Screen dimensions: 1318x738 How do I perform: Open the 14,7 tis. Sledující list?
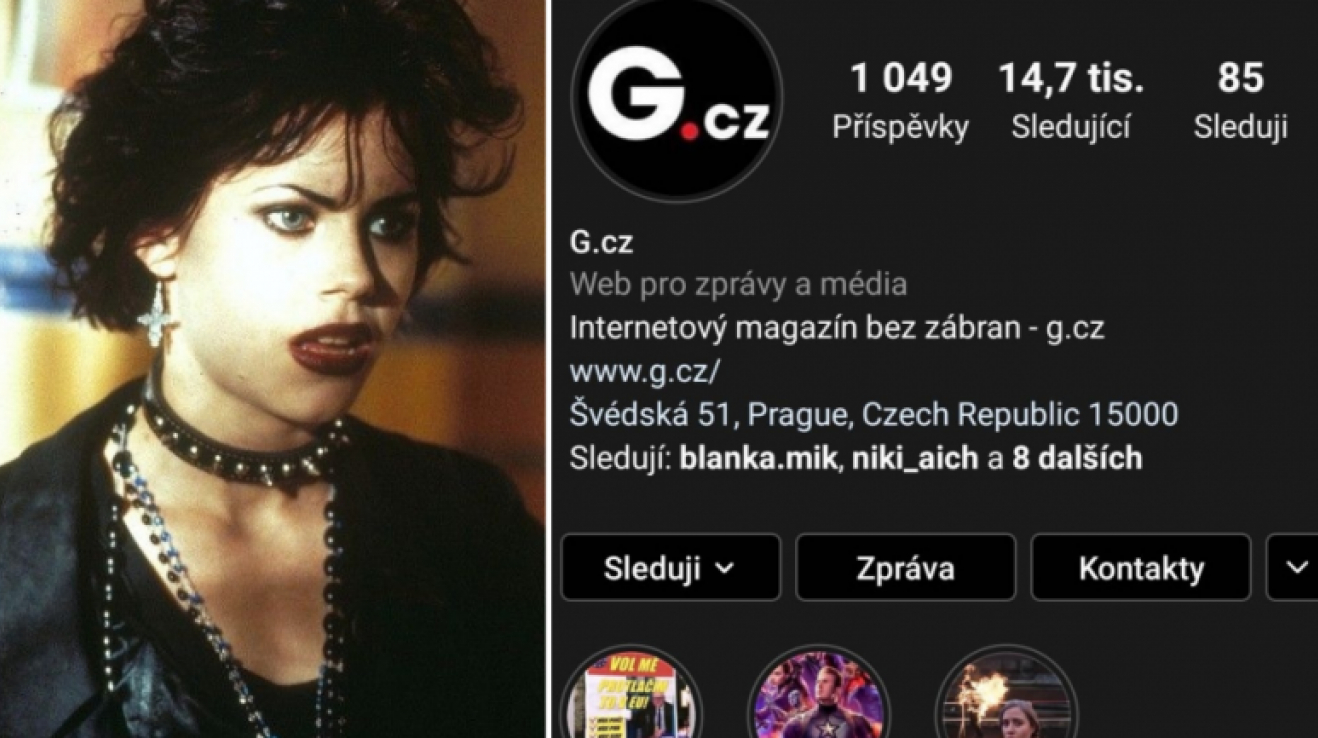[1071, 101]
